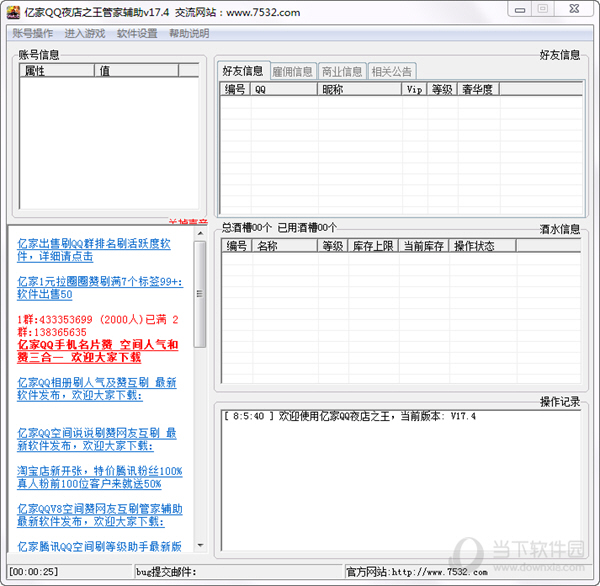The image size is (600, 586).
Task: Switch to the 好友信息 tab
Action: point(243,70)
